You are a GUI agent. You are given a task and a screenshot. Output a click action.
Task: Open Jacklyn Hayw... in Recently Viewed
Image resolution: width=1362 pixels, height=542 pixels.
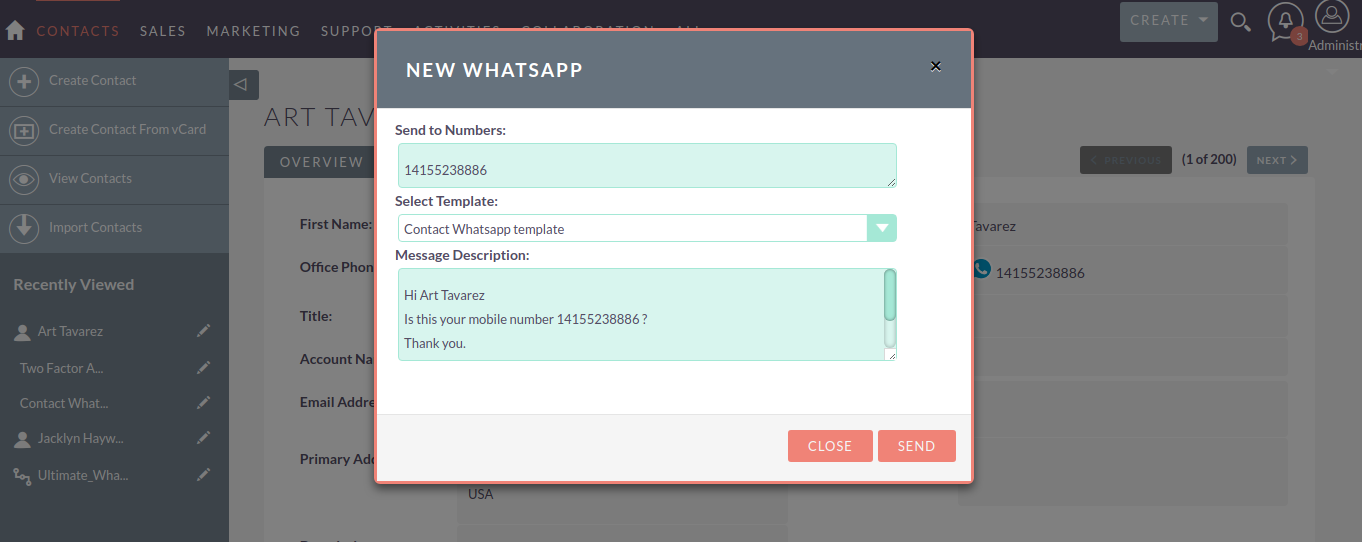81,438
